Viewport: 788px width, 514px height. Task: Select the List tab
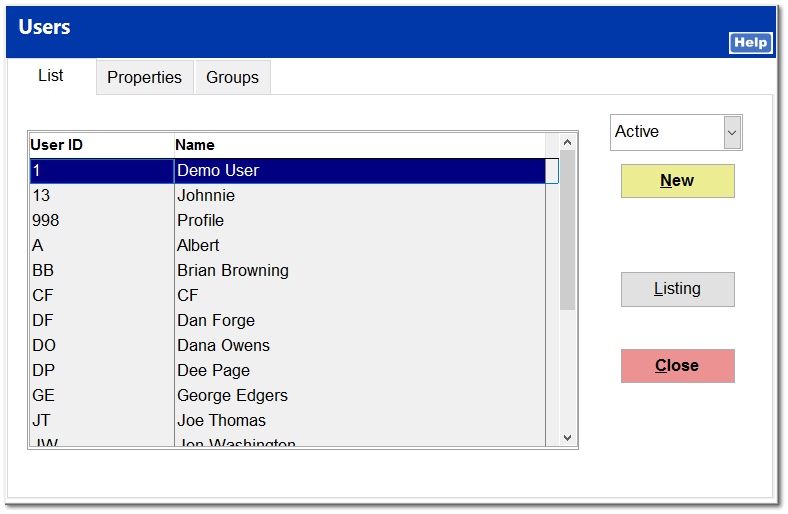(x=51, y=76)
